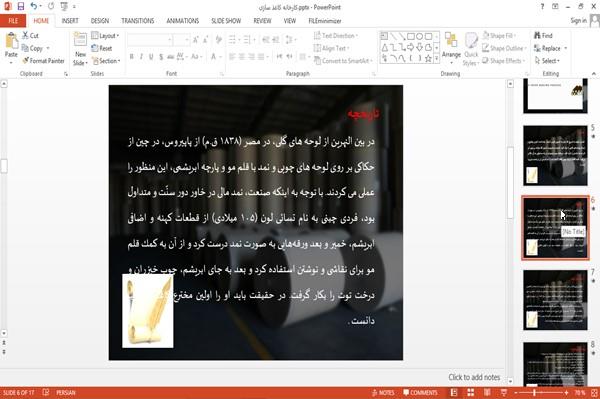The width and height of the screenshot is (600, 399).
Task: Click the Paste clipboard icon
Action: (x=11, y=41)
